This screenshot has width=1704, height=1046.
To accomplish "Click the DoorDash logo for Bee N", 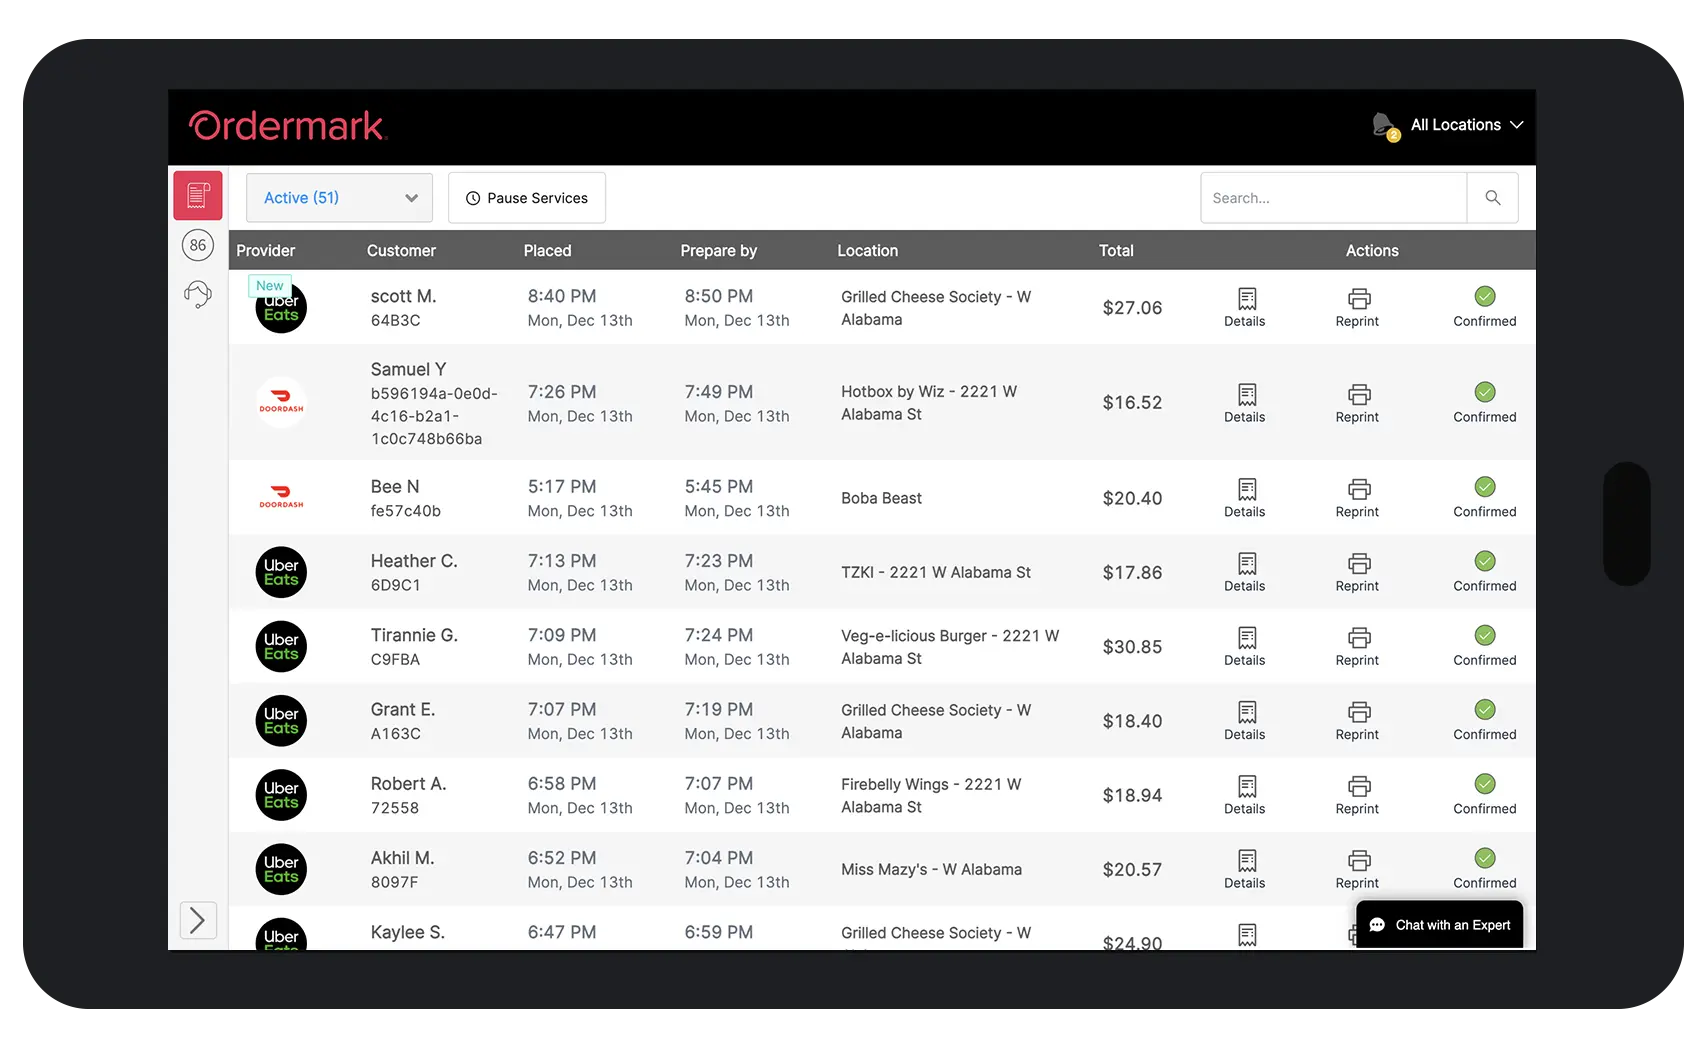I will (281, 498).
